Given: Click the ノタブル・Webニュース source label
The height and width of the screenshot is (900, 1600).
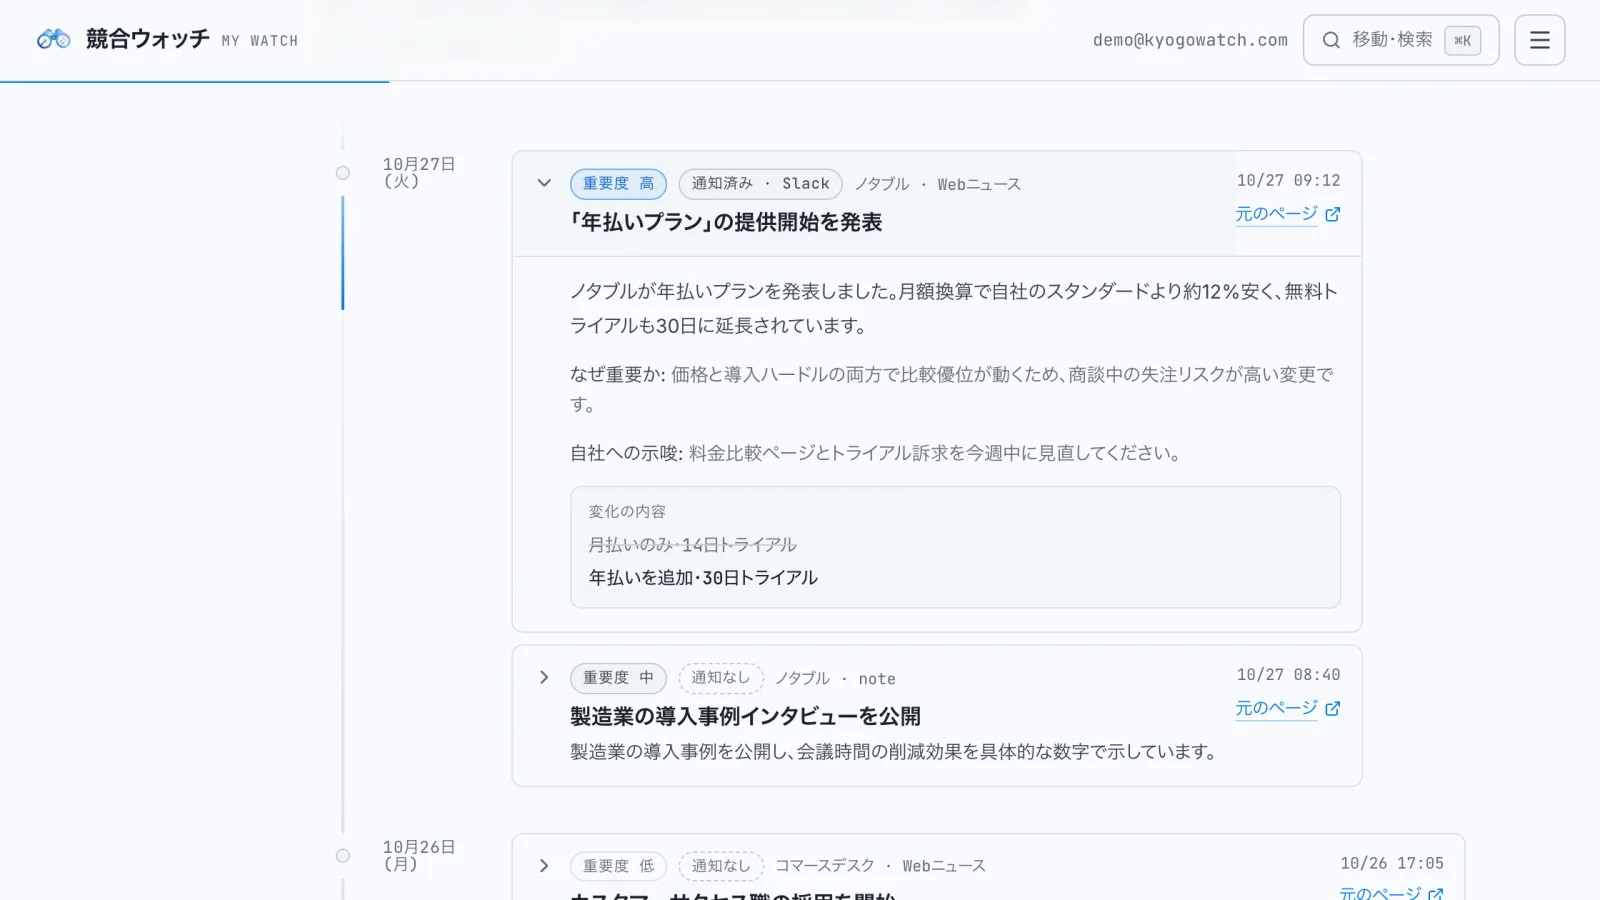Looking at the screenshot, I should tap(937, 184).
